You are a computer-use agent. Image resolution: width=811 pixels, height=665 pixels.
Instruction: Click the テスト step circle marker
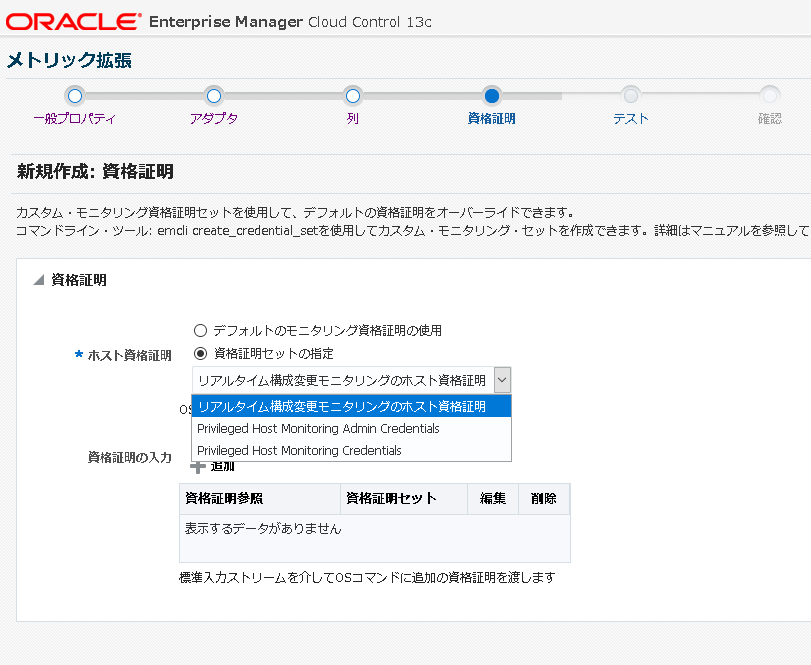pyautogui.click(x=630, y=96)
